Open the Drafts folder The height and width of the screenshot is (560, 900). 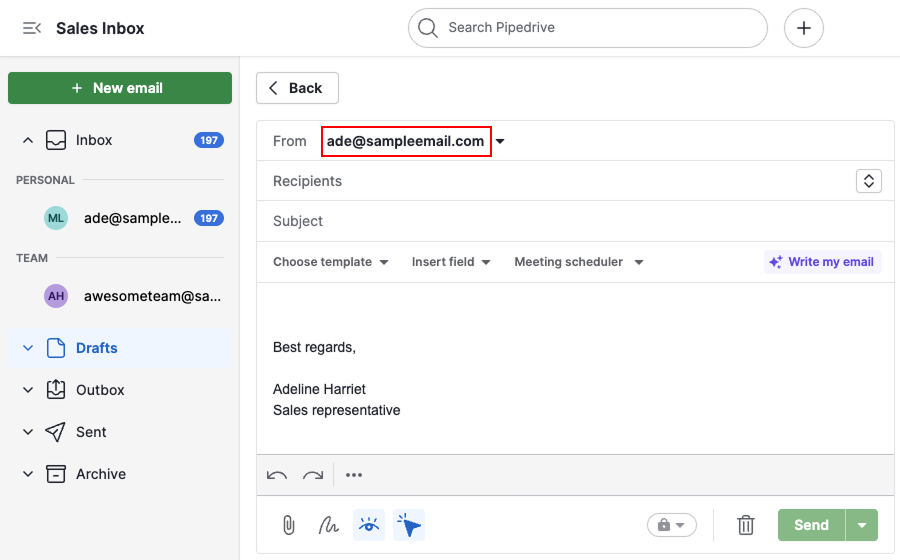pyautogui.click(x=96, y=348)
